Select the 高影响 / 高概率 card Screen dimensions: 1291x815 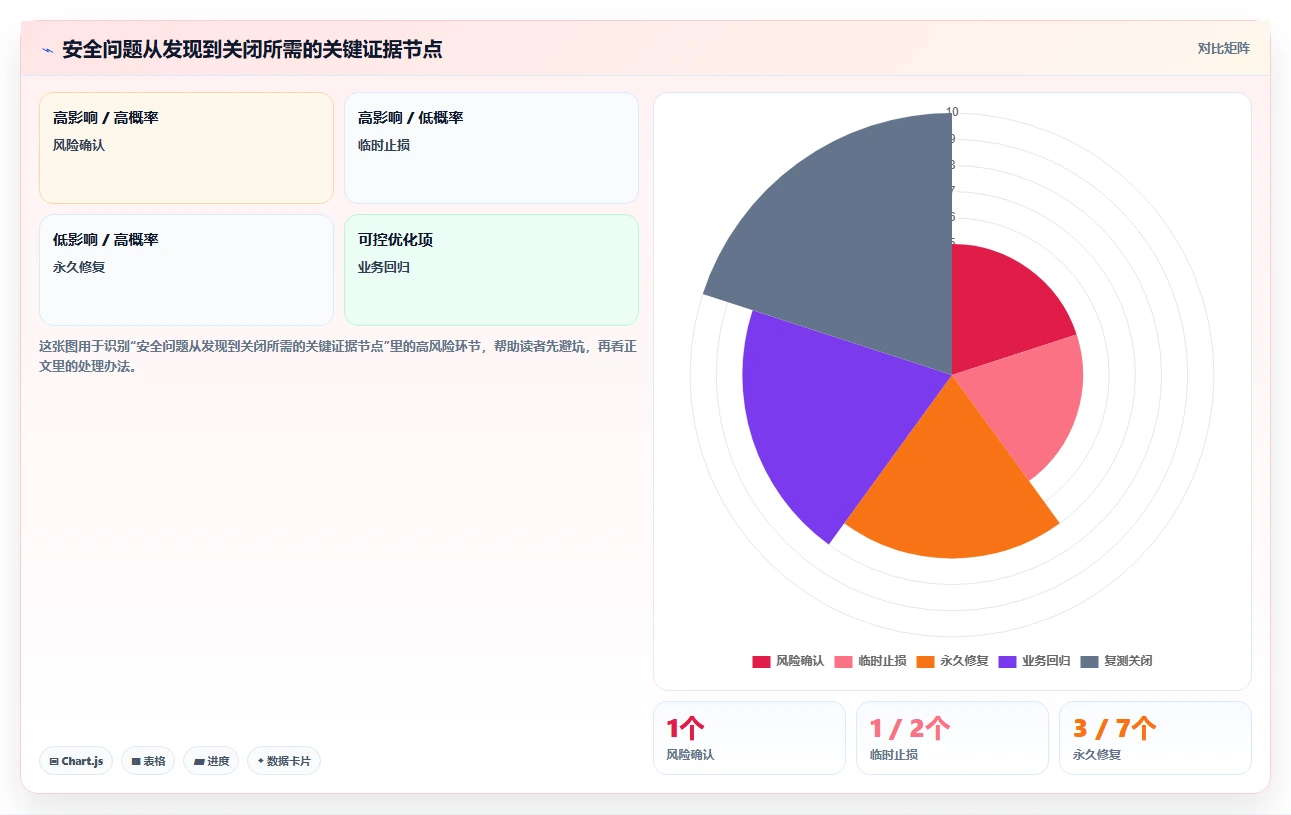click(186, 148)
